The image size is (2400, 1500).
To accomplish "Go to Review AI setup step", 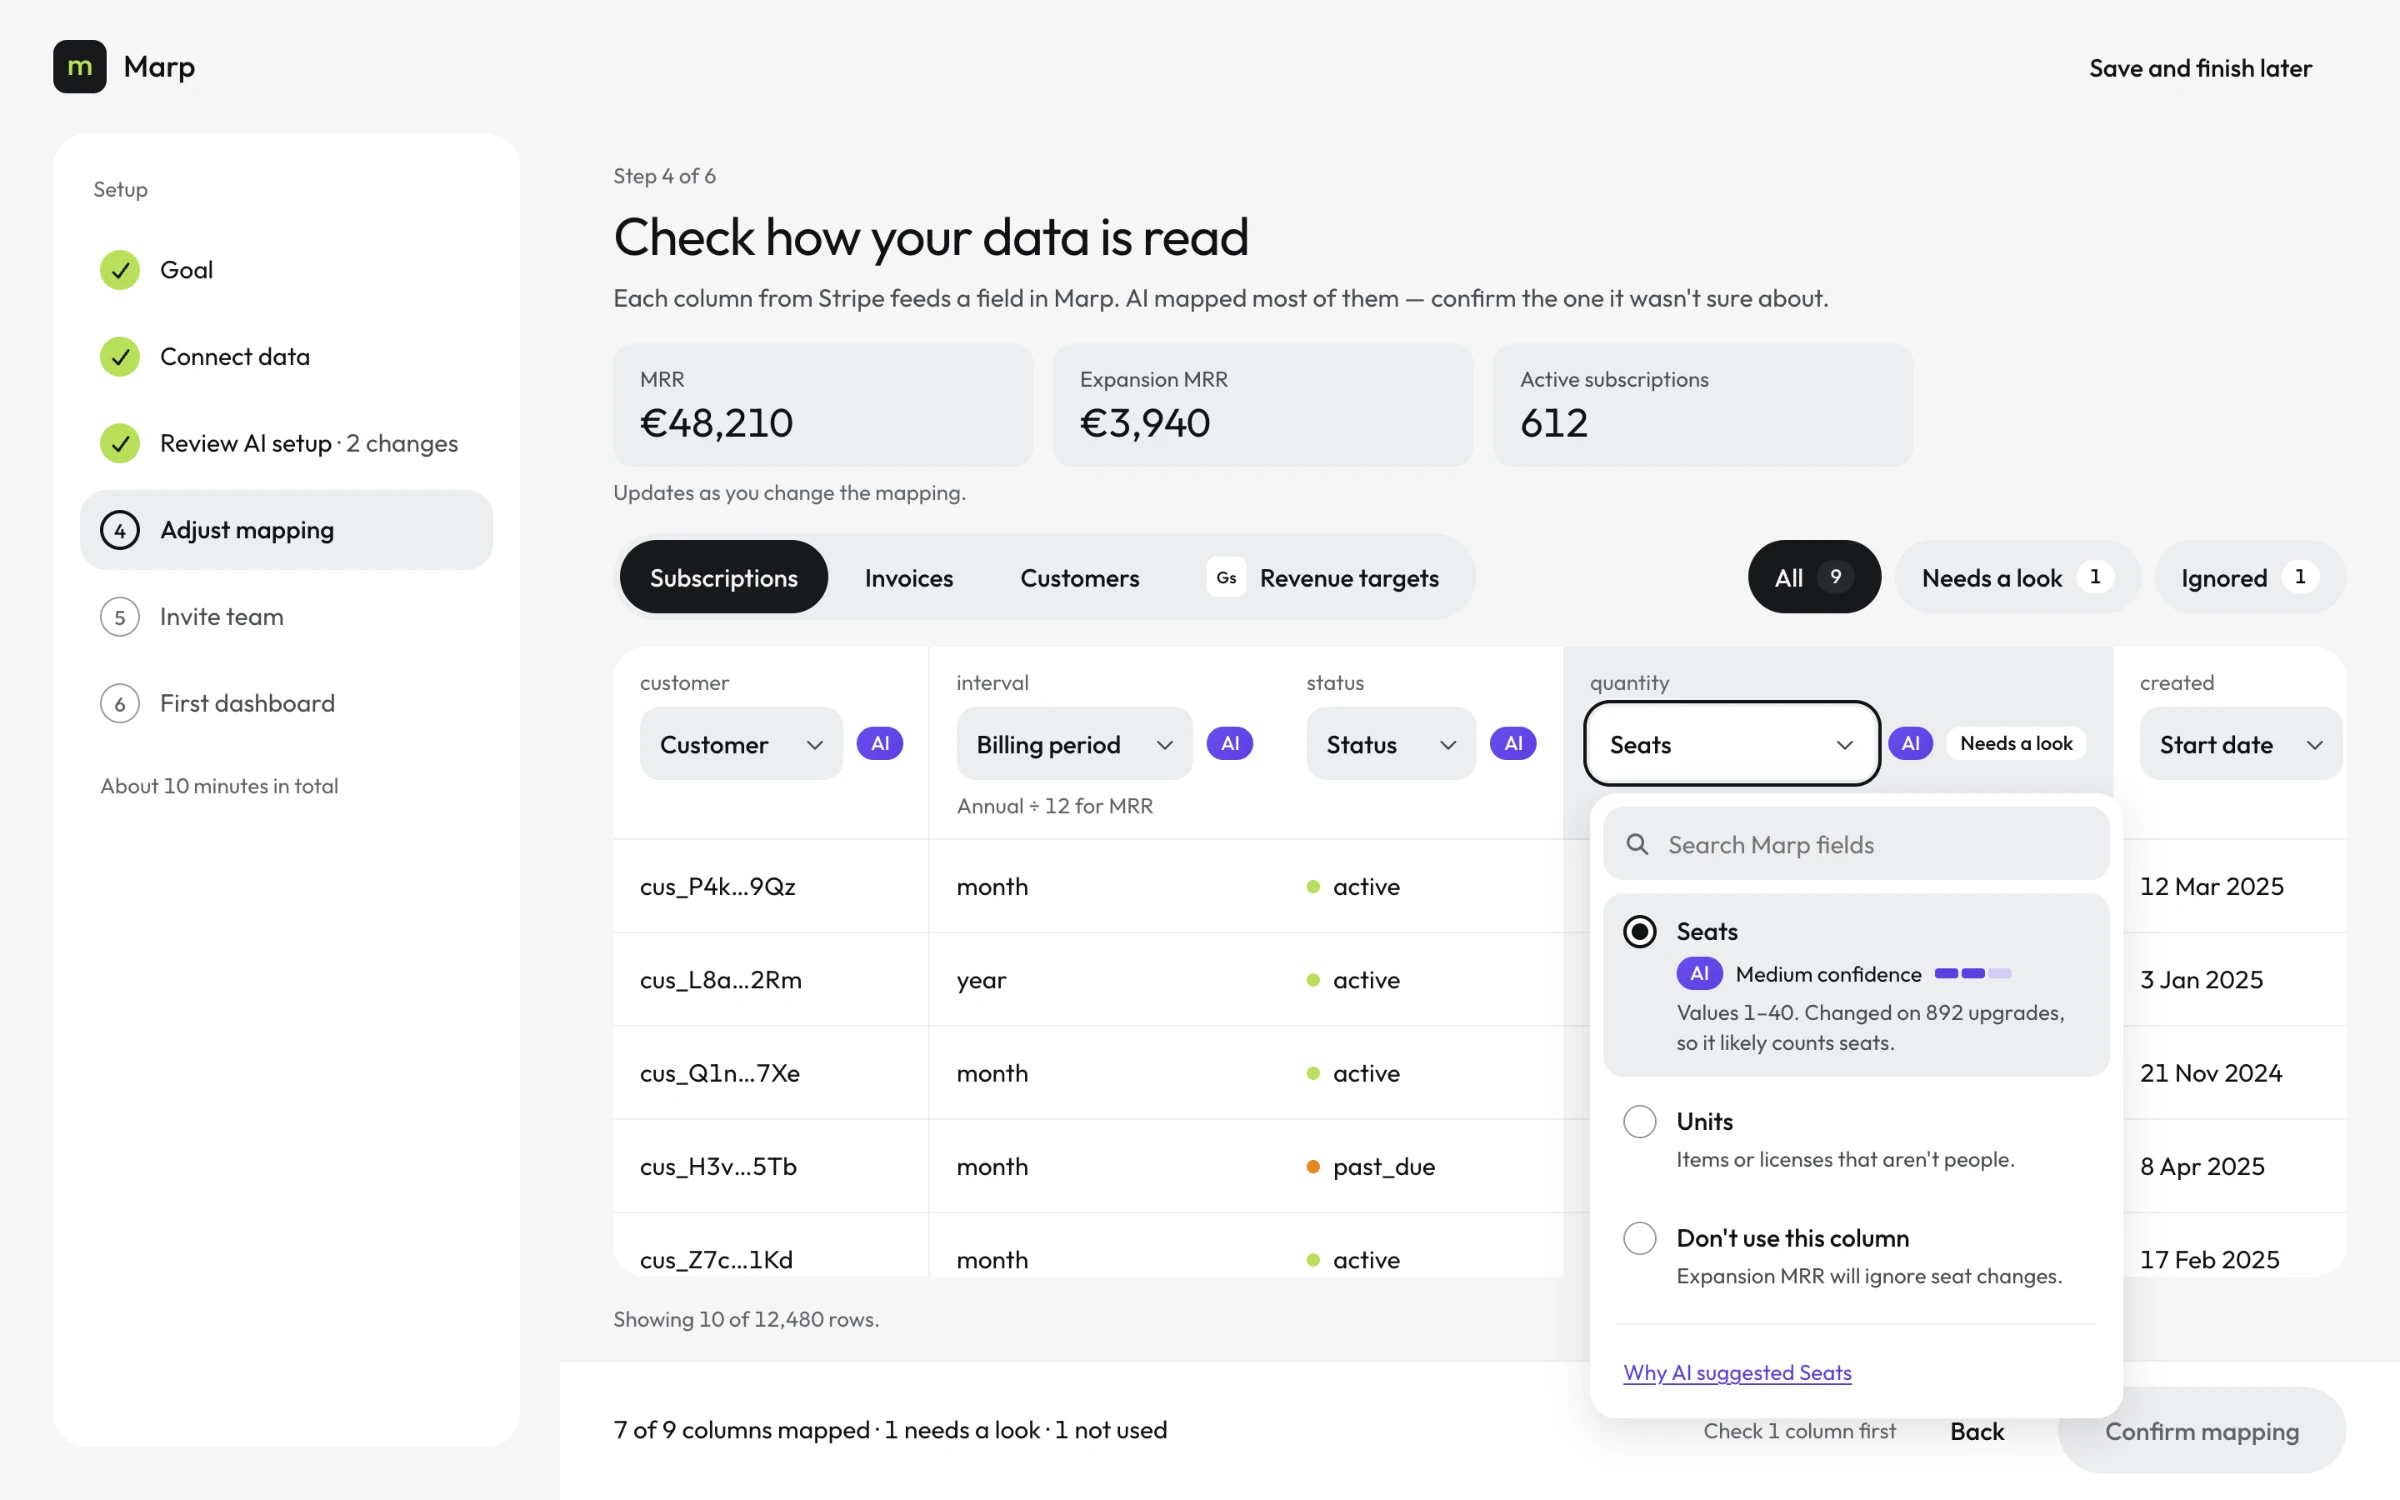I will 286,443.
